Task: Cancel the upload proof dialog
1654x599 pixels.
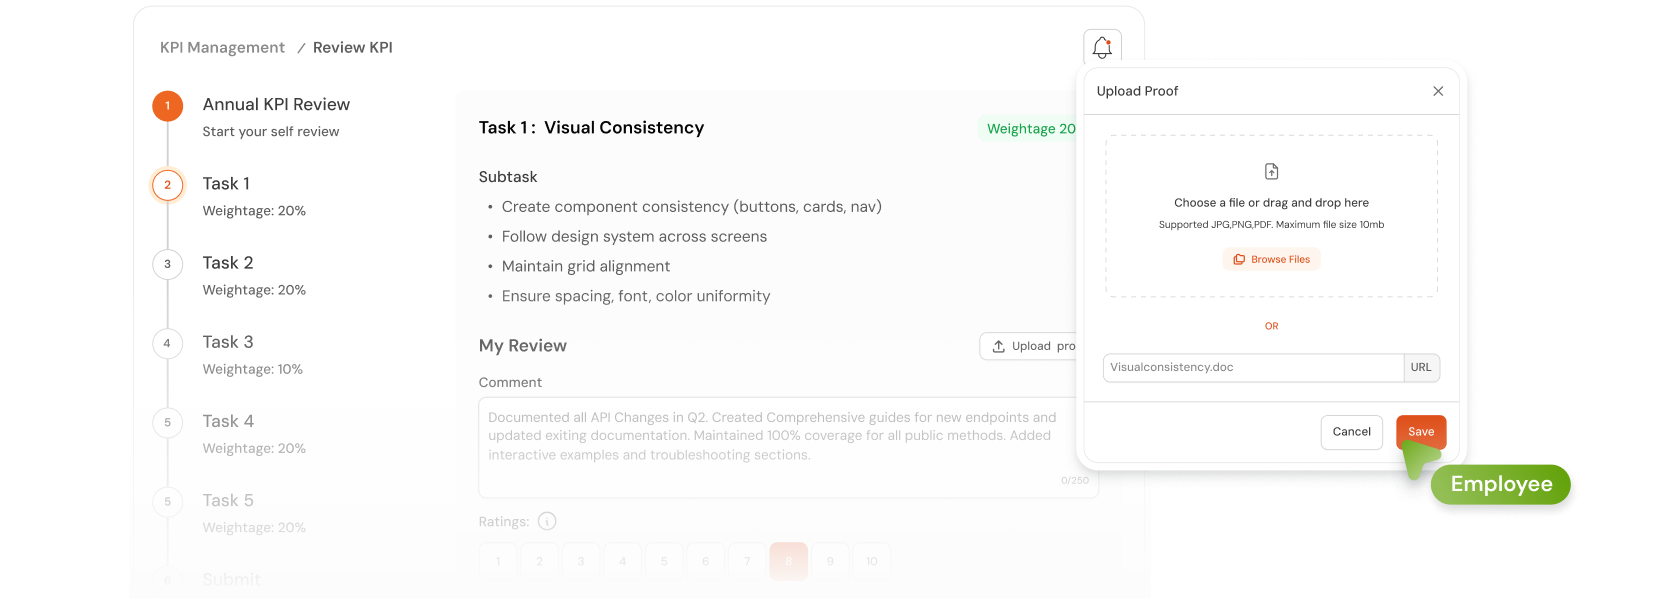Action: click(1351, 432)
